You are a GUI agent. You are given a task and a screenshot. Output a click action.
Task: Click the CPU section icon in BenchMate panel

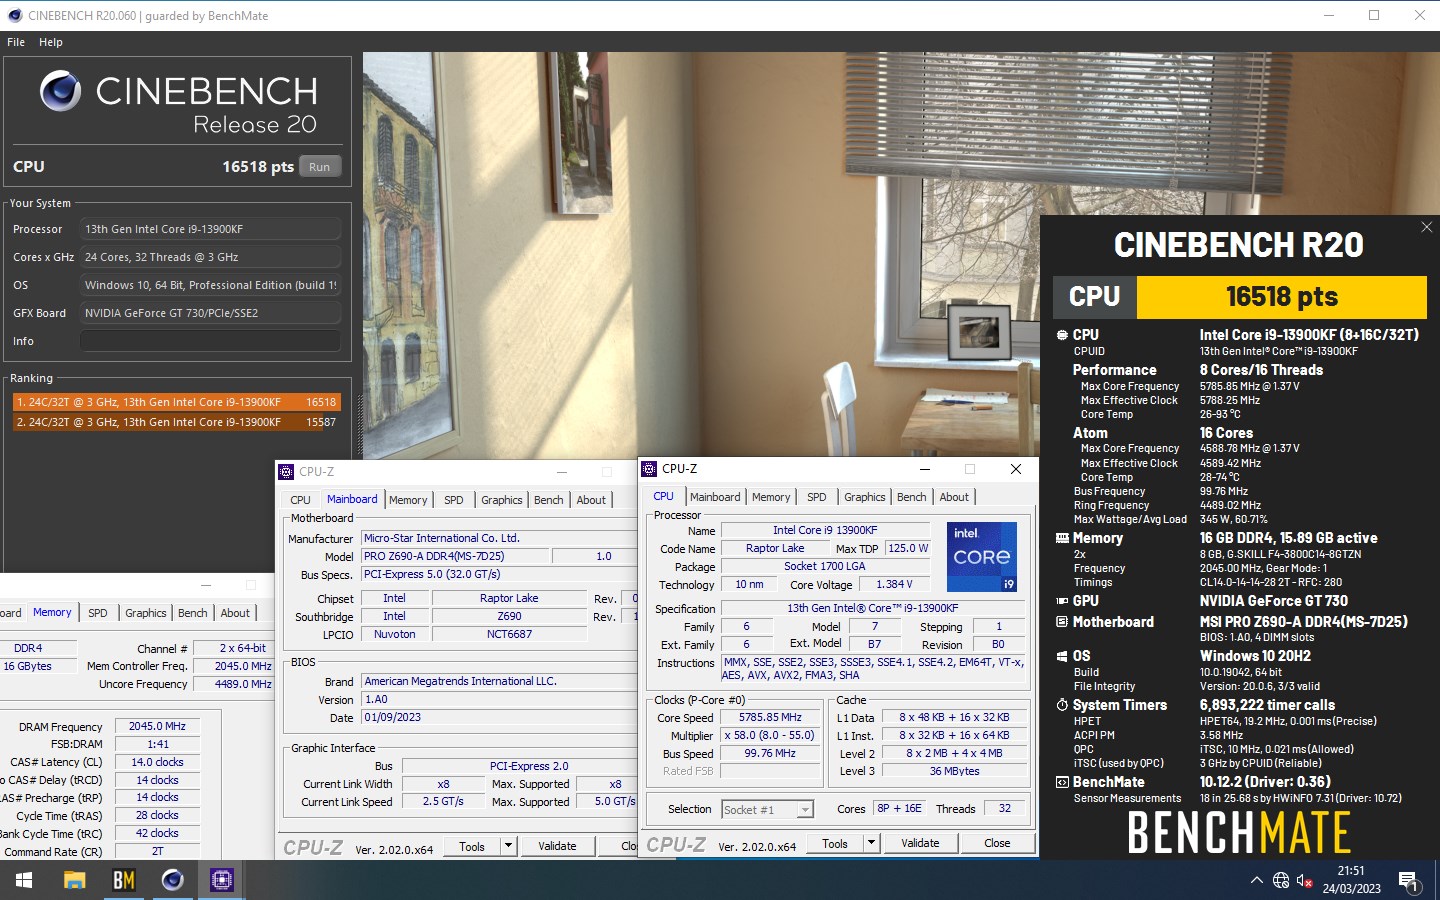click(1062, 335)
